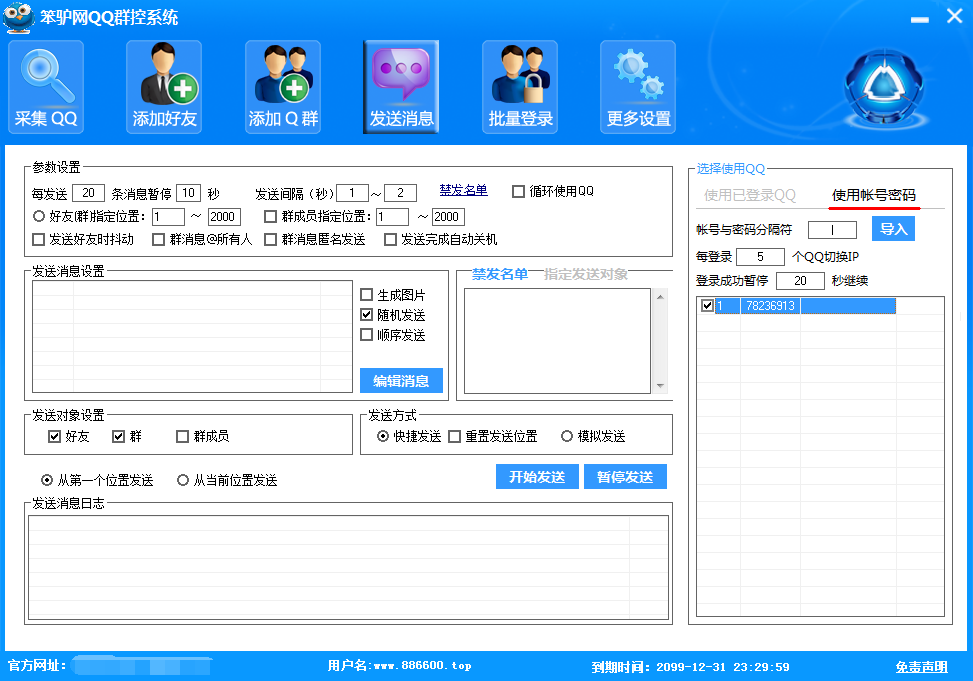The image size is (973, 681).
Task: Open the 批量登录 batch login tool
Action: click(520, 87)
